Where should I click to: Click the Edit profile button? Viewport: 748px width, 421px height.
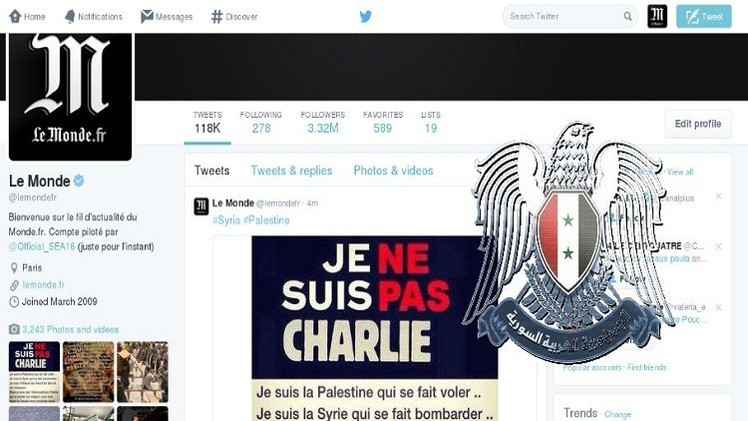[698, 124]
